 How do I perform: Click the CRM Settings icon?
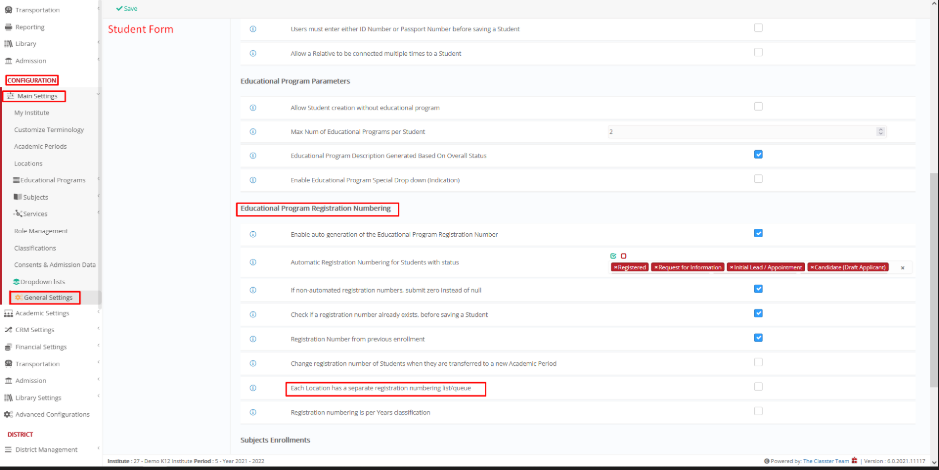(8, 330)
